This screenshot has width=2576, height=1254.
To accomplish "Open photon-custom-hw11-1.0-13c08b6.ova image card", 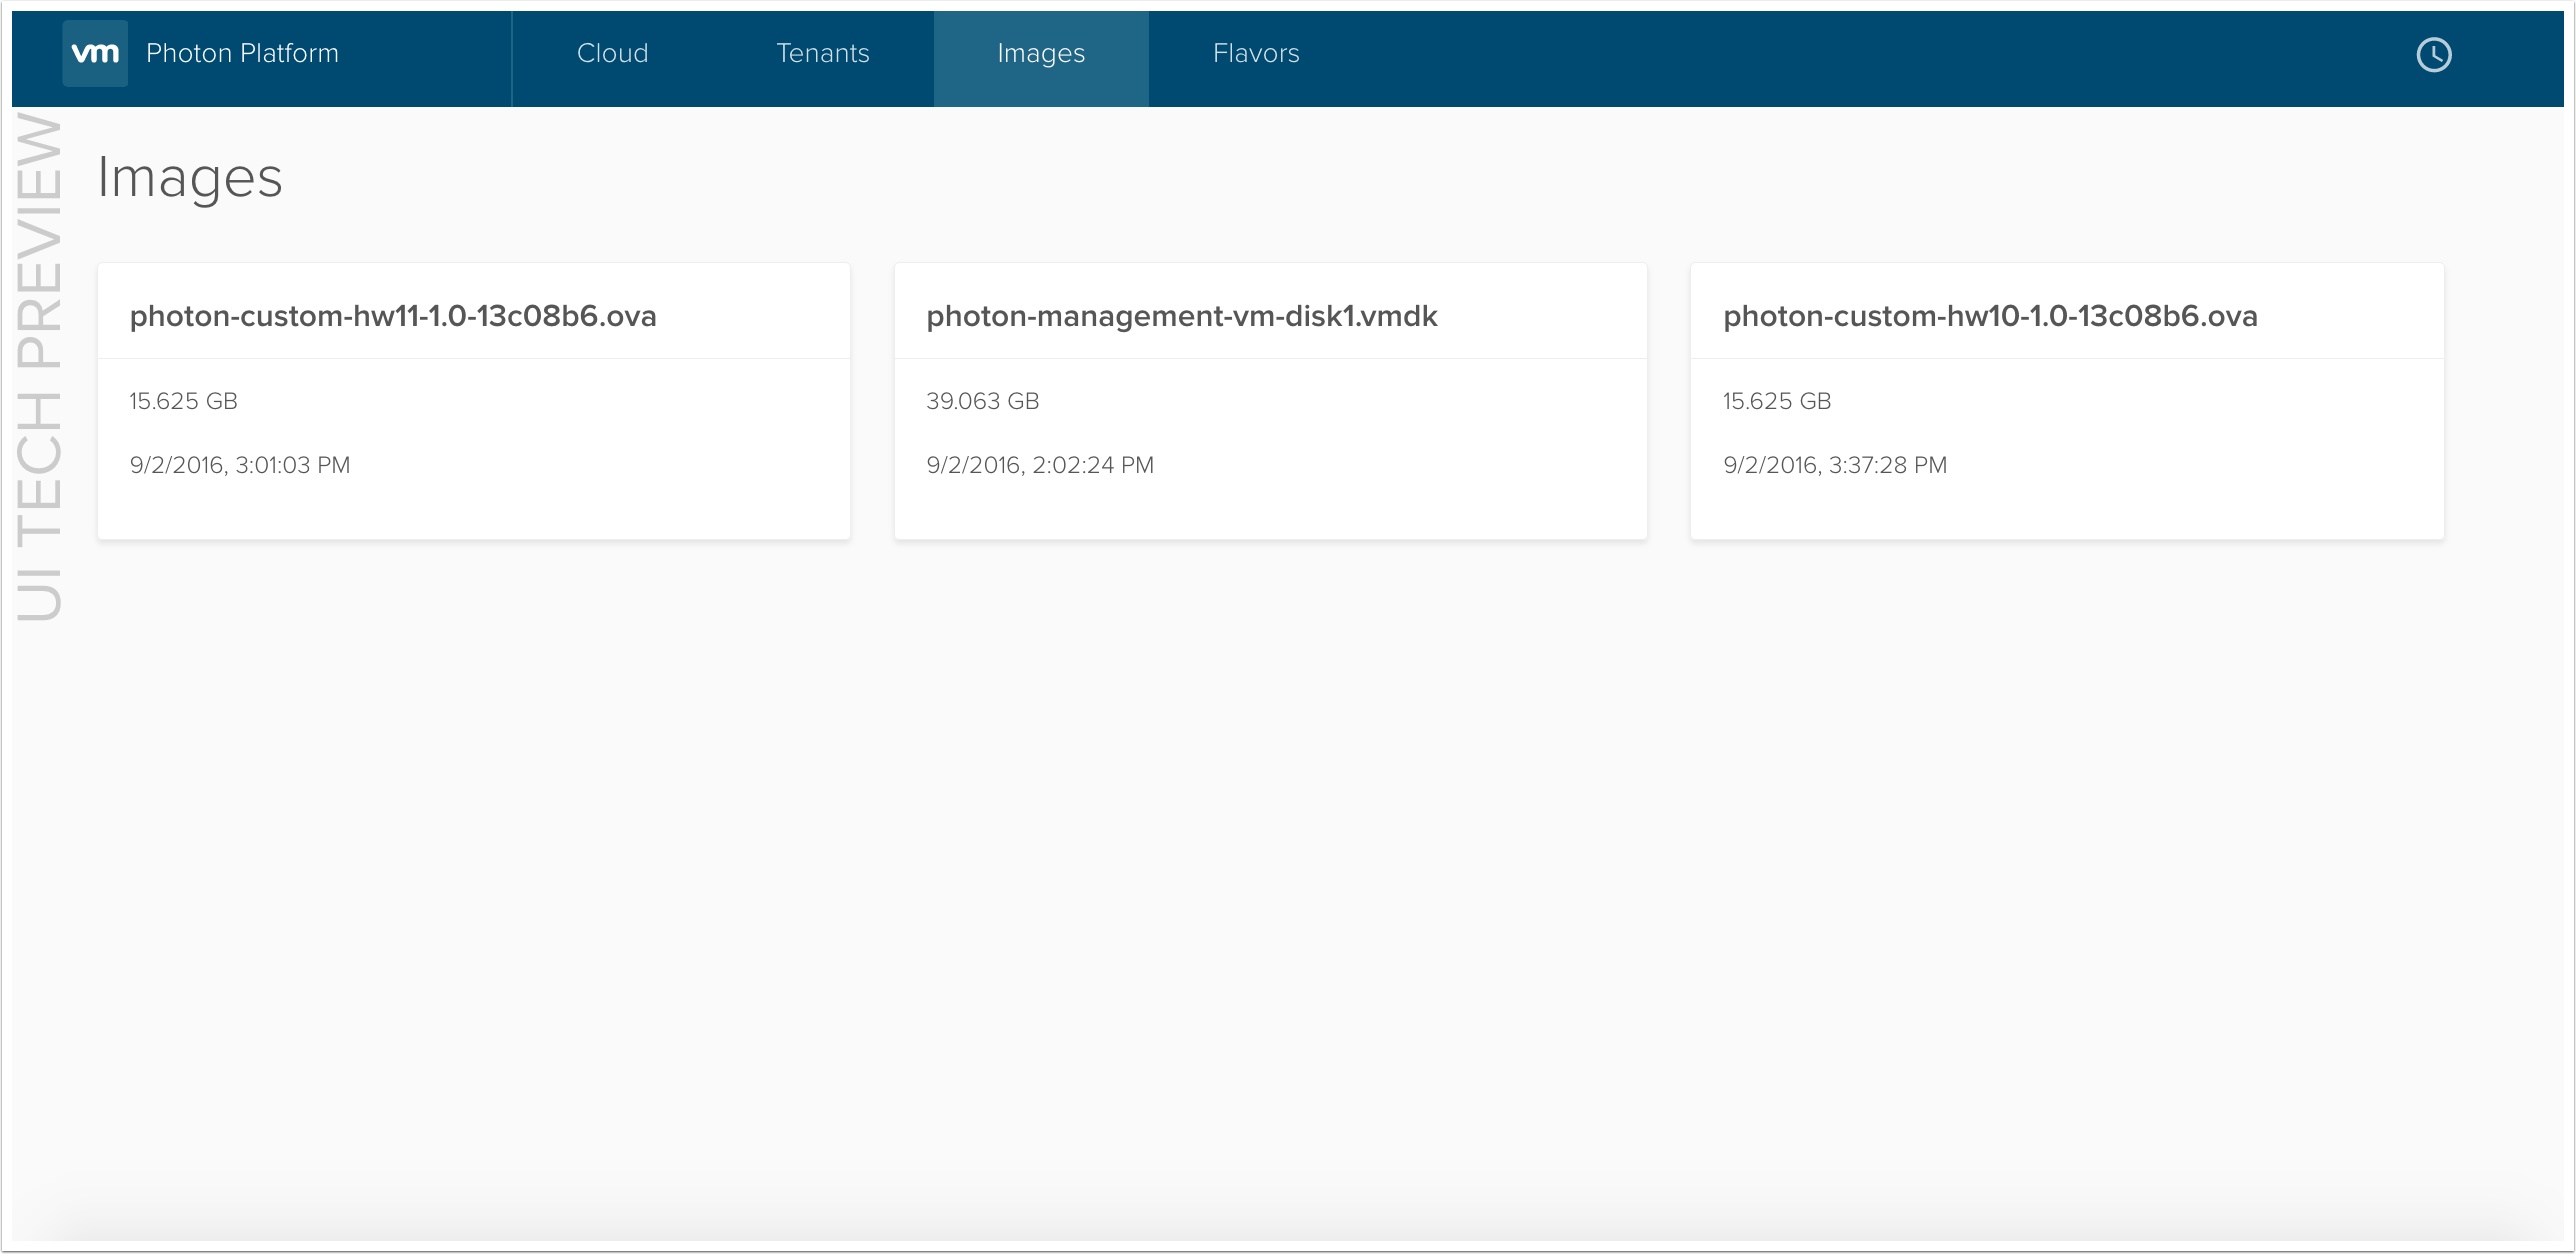I will [474, 401].
